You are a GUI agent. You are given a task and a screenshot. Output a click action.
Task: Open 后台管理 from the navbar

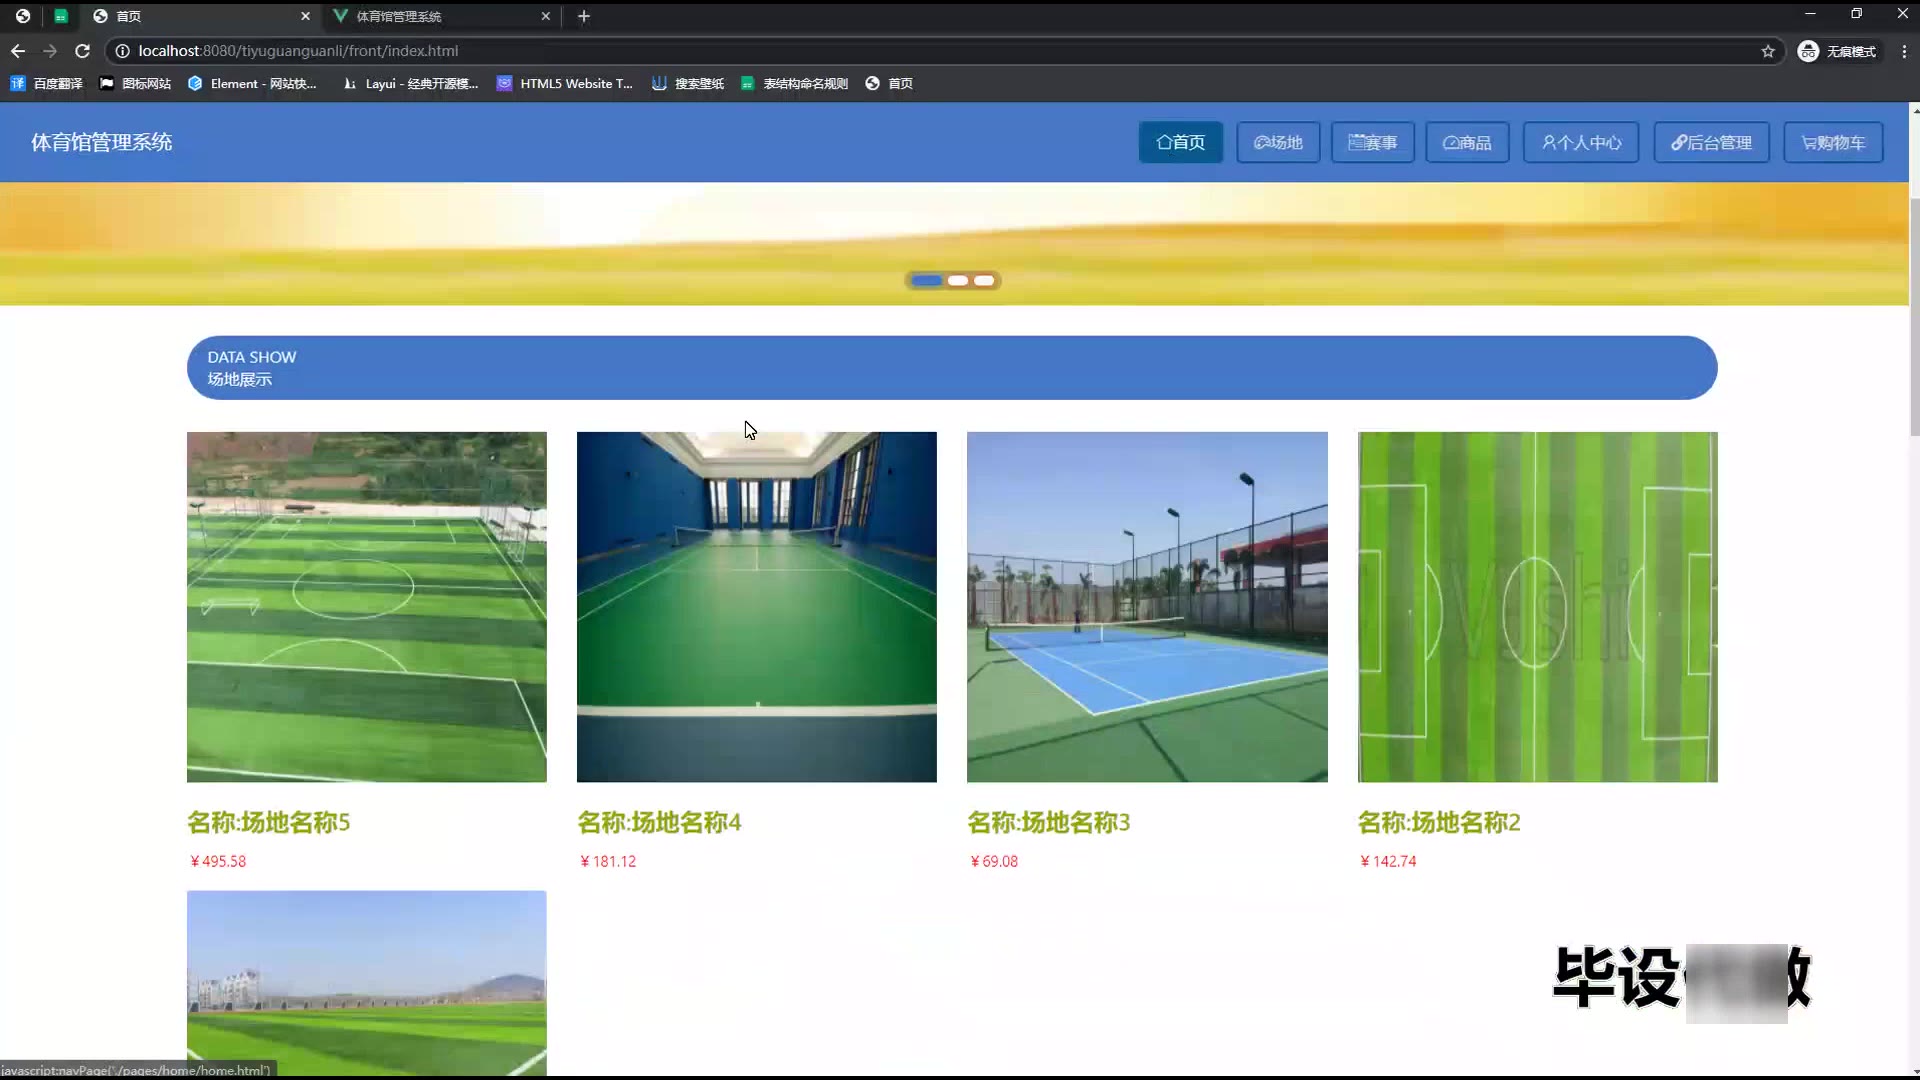click(1711, 143)
